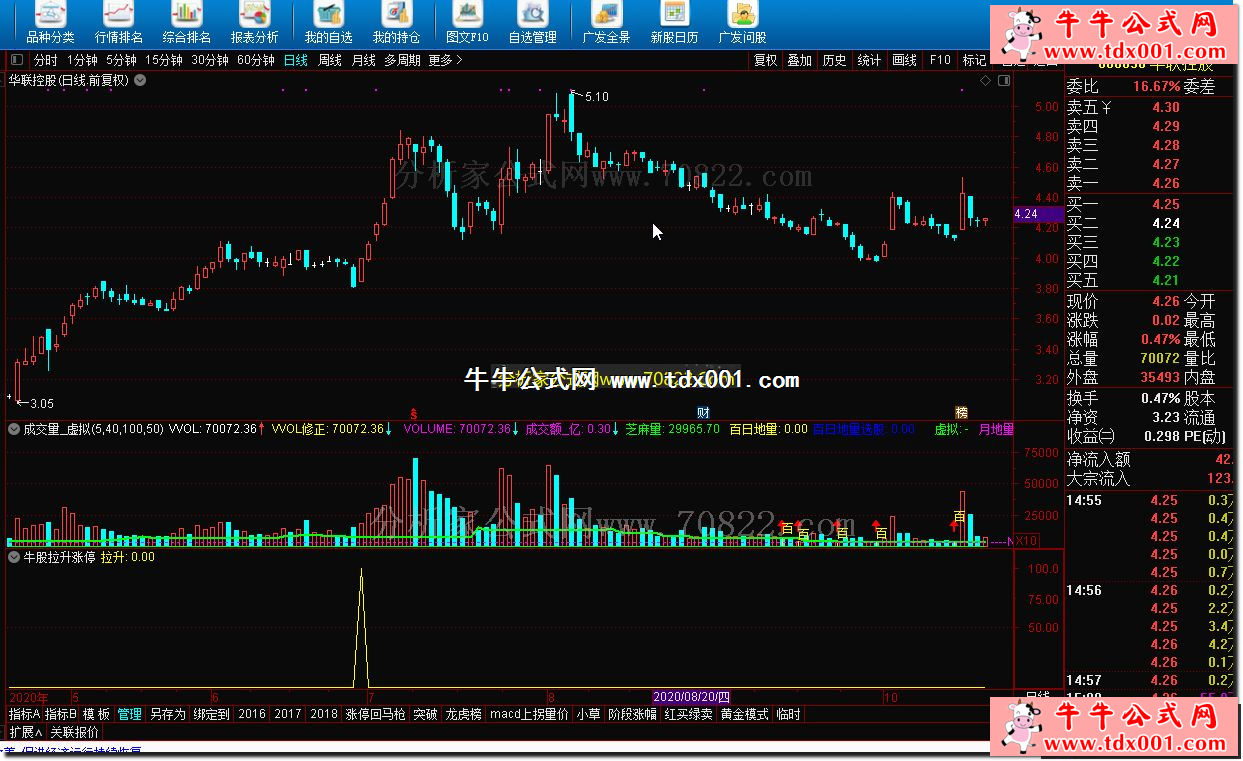This screenshot has width=1243, height=761.
Task: Click the 画线 button
Action: click(x=905, y=60)
